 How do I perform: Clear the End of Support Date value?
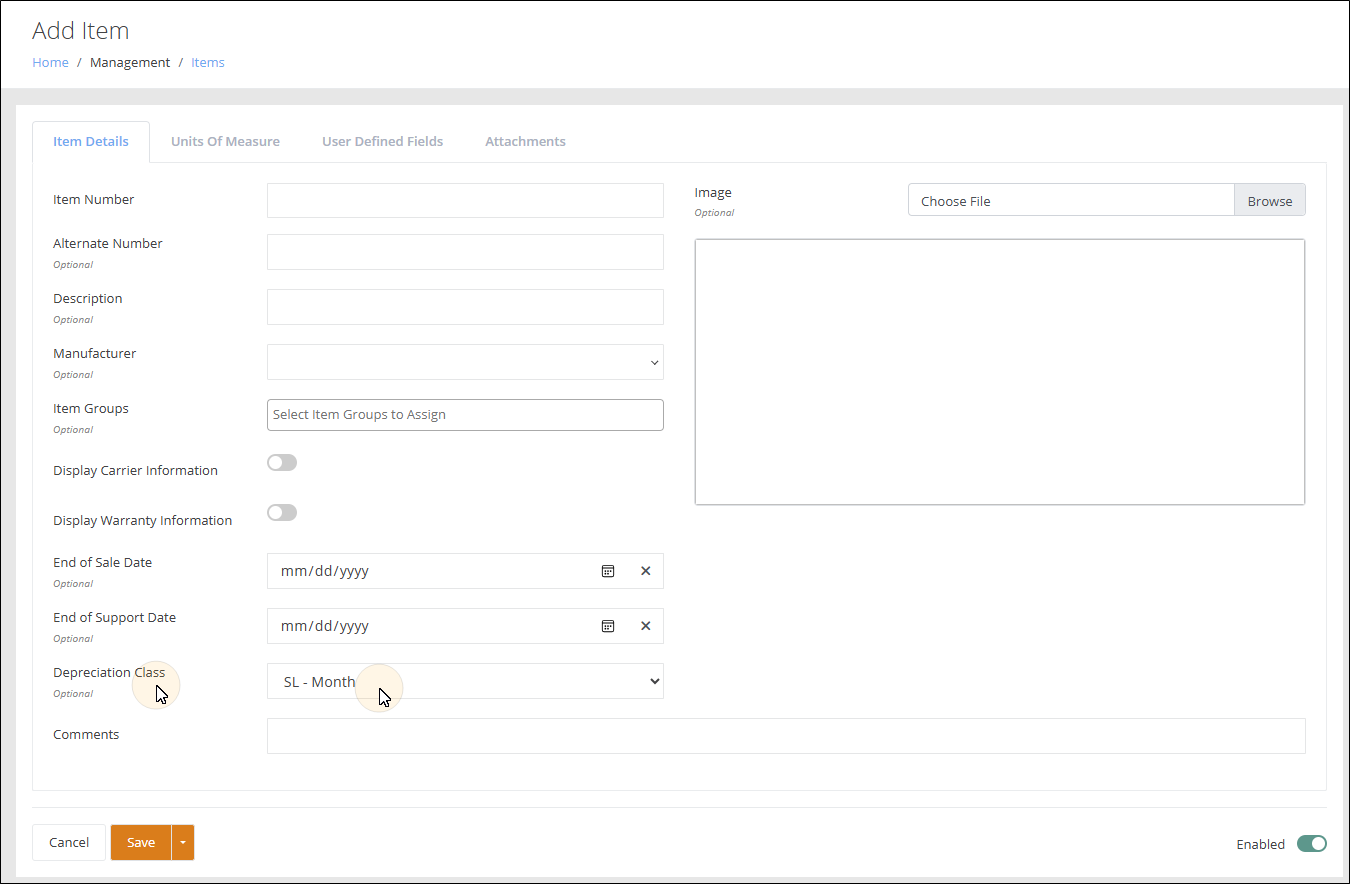[x=645, y=626]
